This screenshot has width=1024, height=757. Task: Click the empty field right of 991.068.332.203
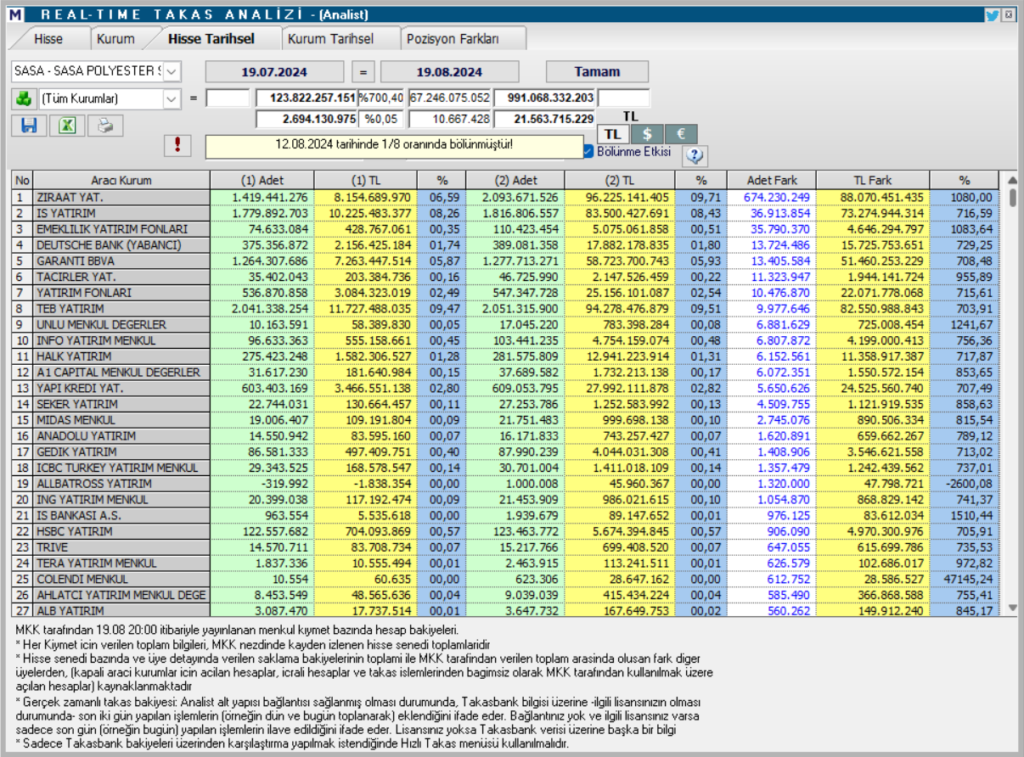624,99
